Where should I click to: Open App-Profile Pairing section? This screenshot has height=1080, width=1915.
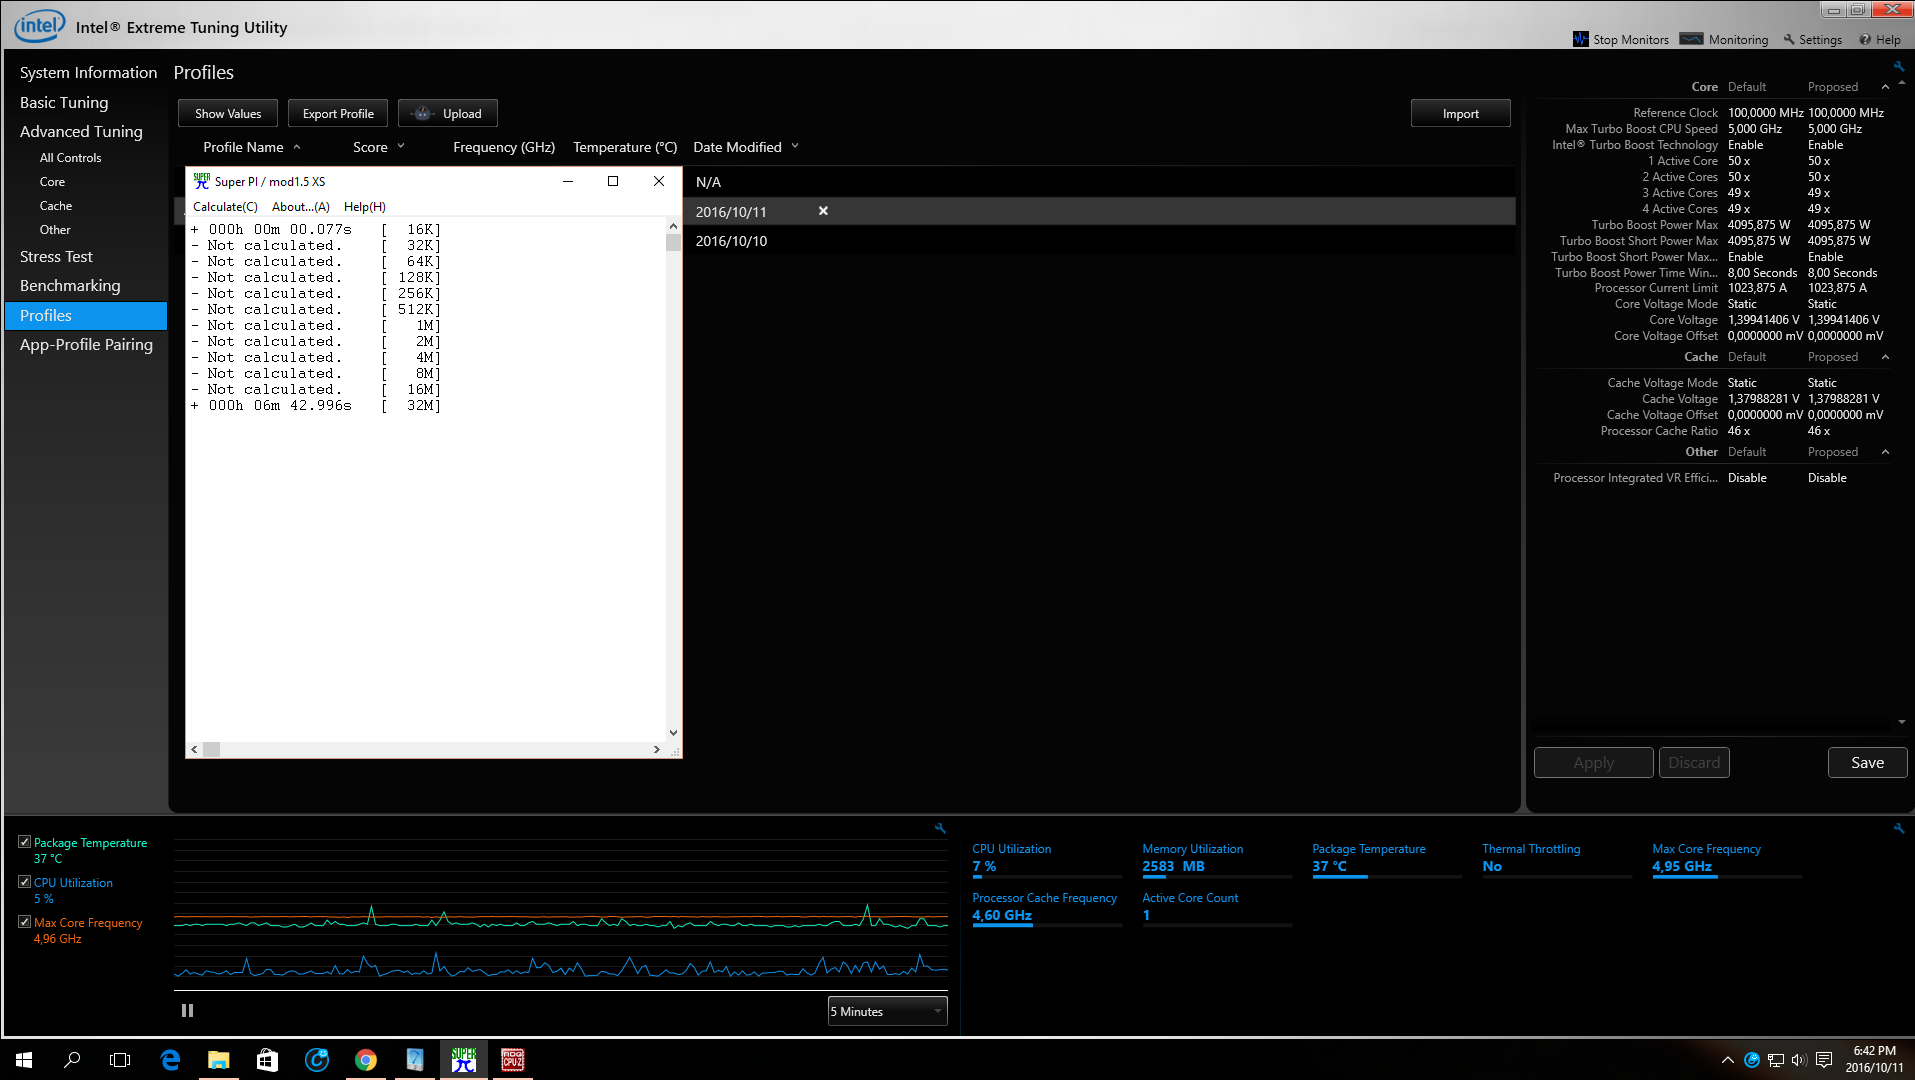pos(86,345)
